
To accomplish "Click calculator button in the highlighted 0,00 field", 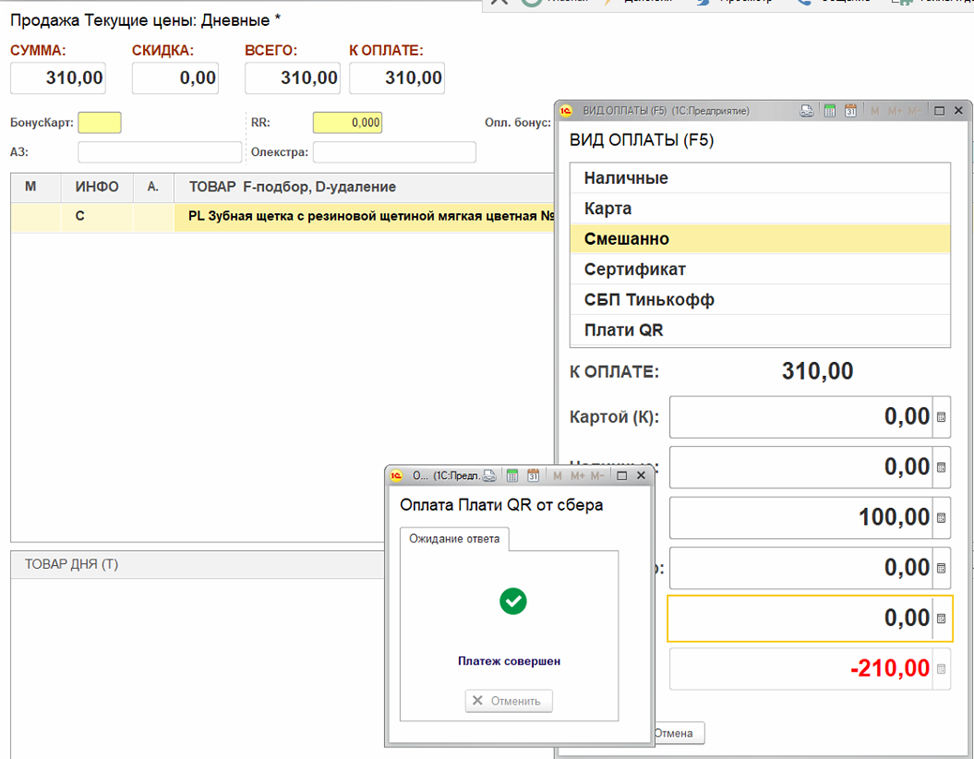I will coord(940,619).
